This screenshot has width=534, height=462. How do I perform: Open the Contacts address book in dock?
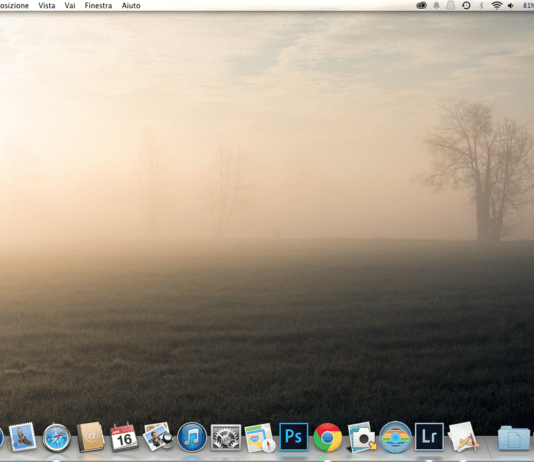click(x=90, y=437)
